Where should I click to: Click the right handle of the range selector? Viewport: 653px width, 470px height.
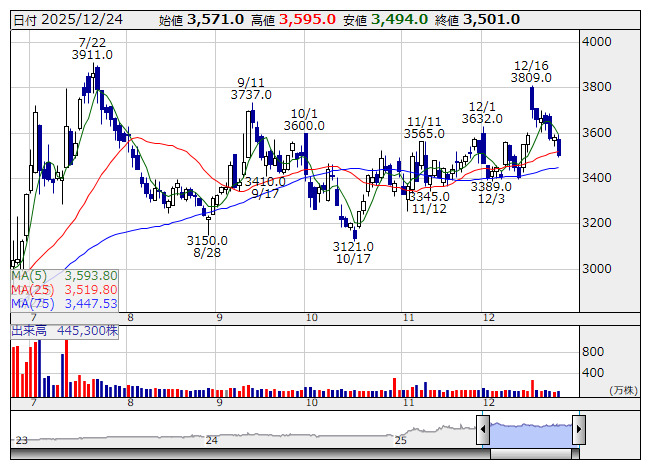(578, 431)
